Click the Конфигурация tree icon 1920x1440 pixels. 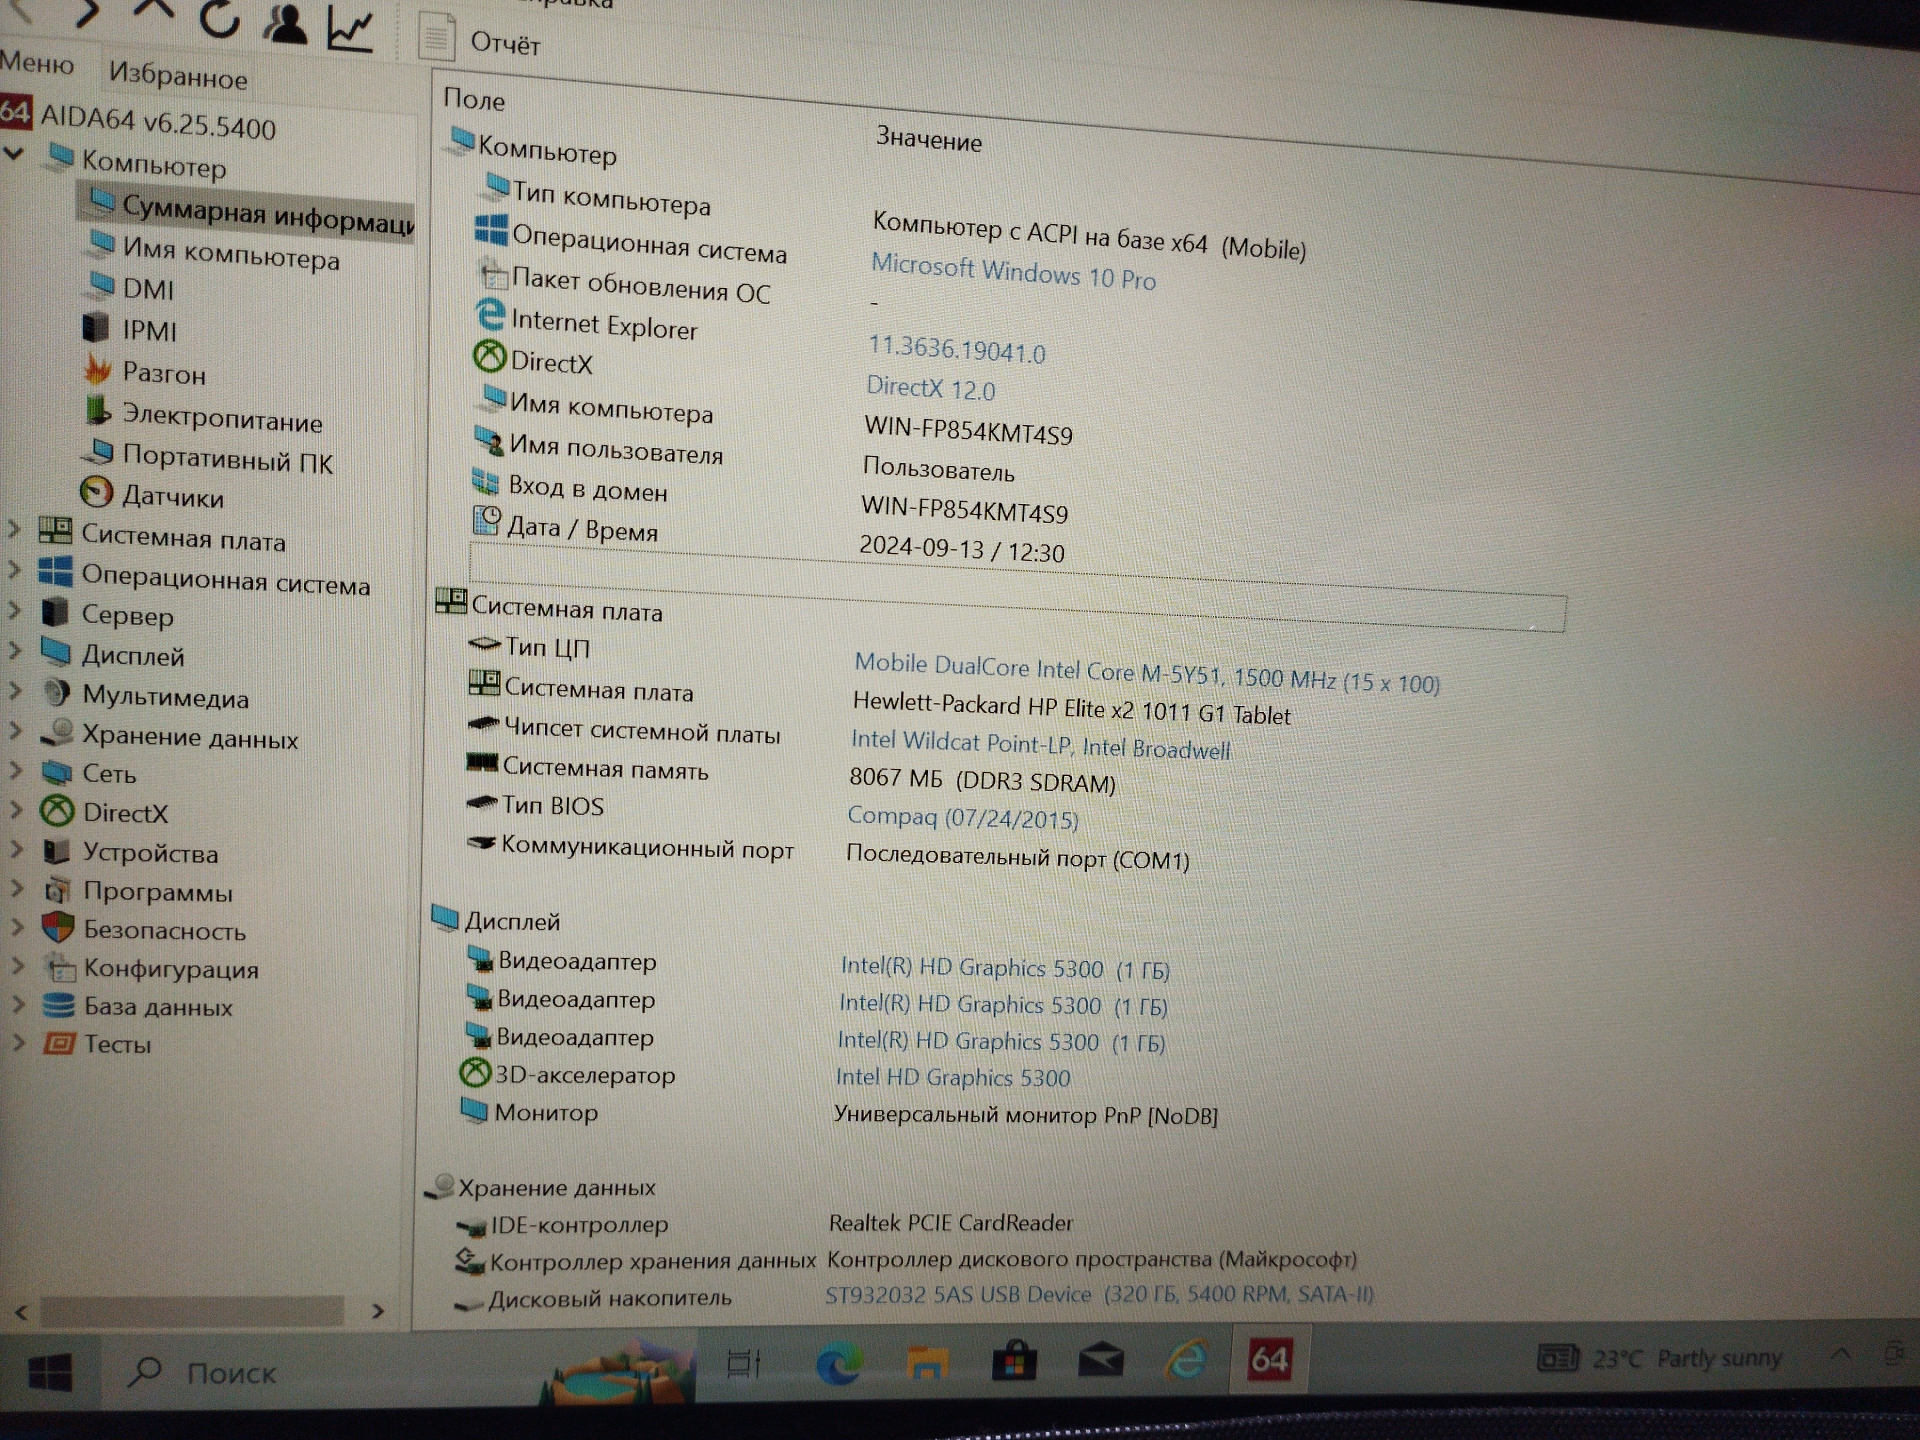coord(60,967)
